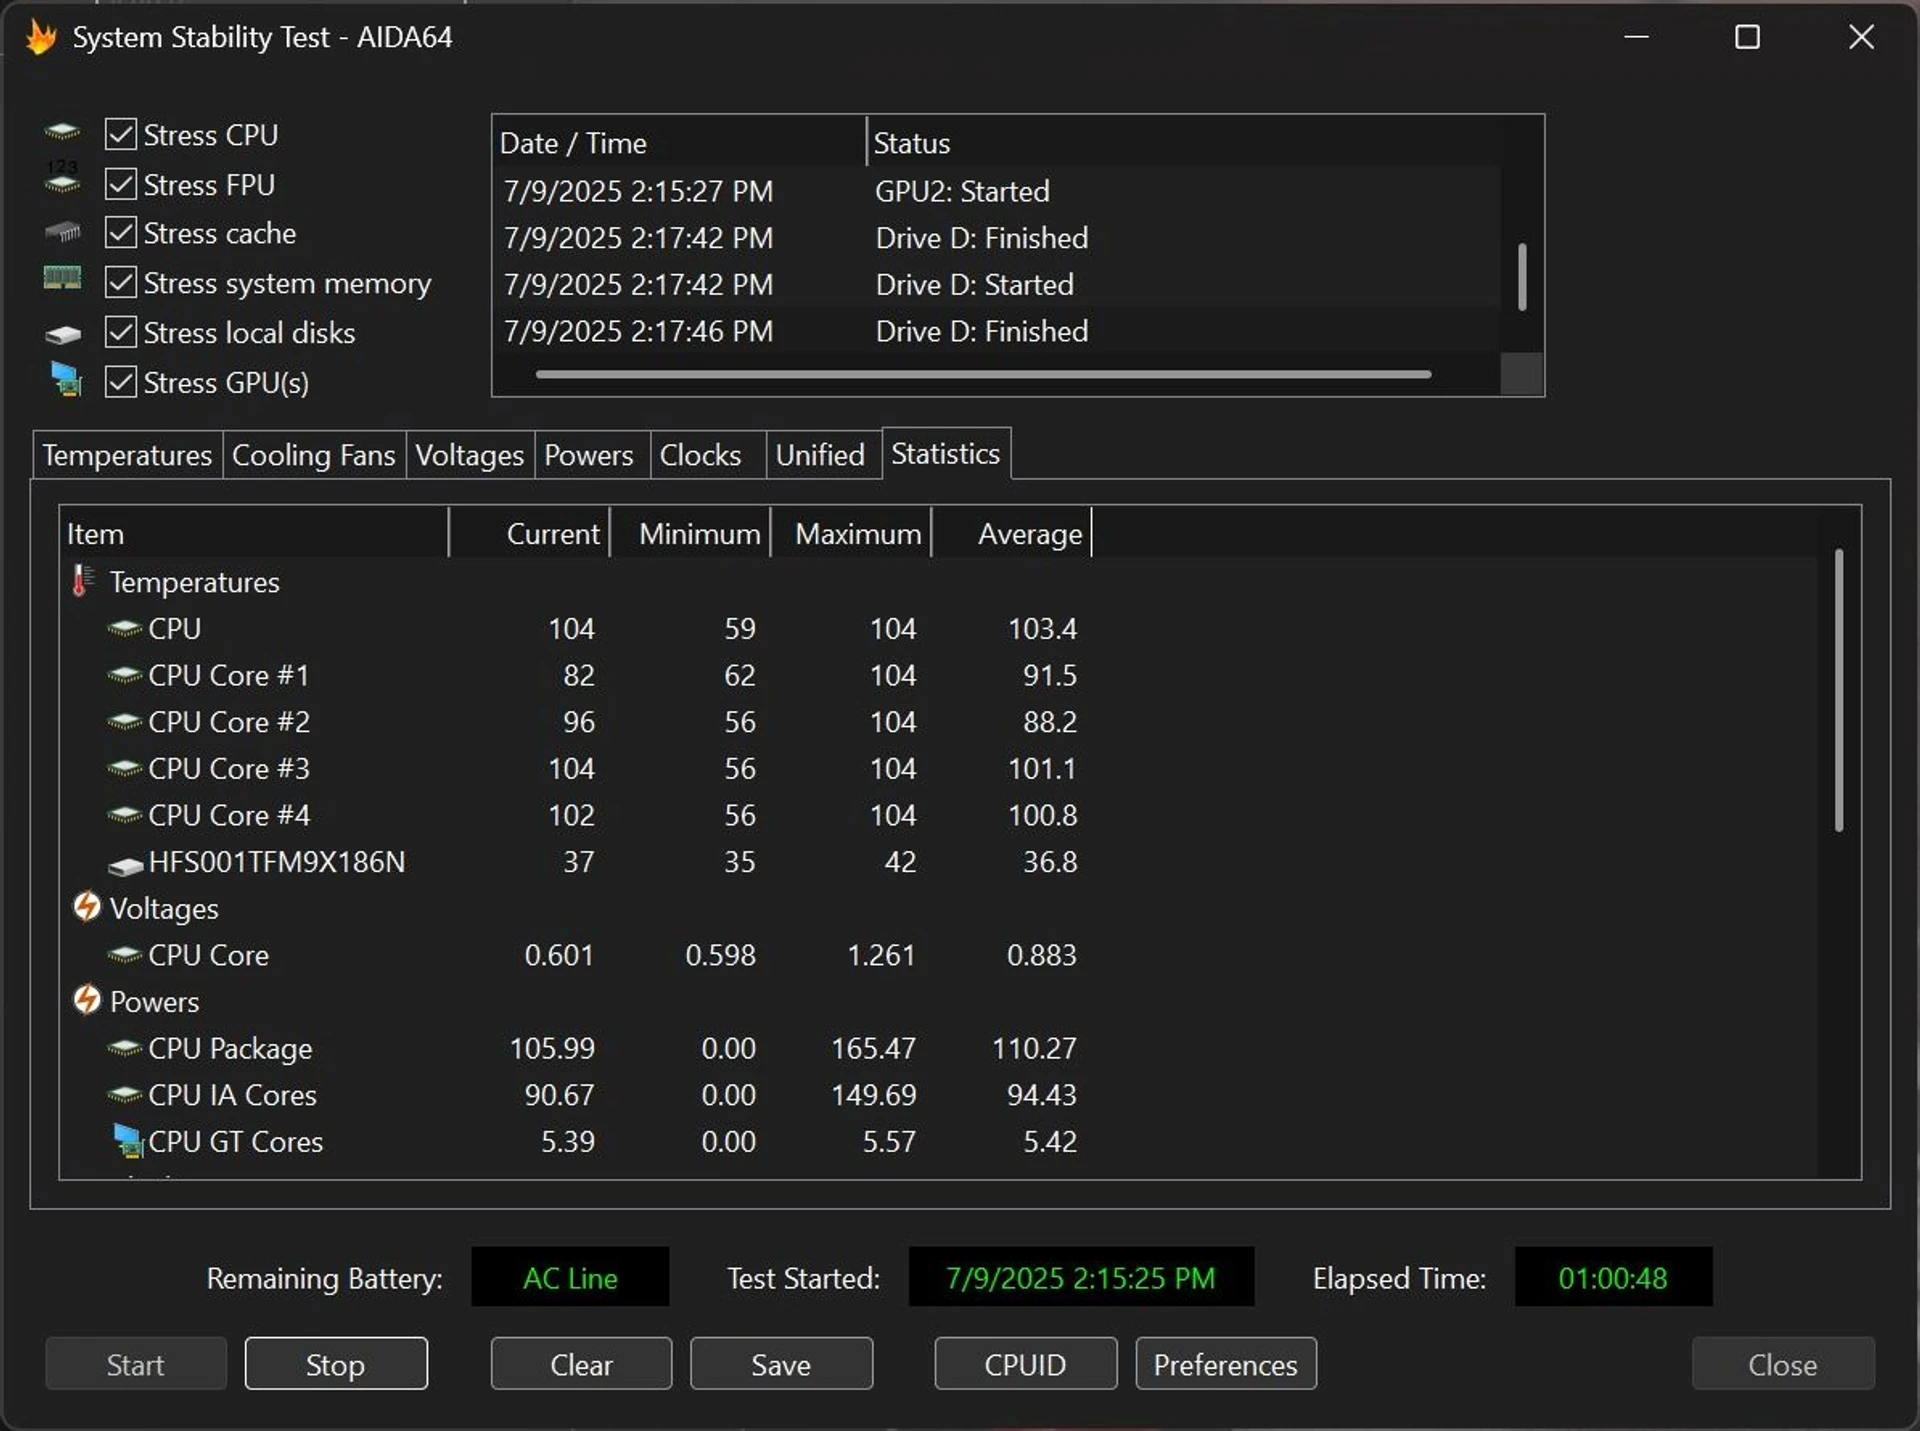
Task: Click the chip icon beside CPU Core #2
Action: pyautogui.click(x=124, y=721)
